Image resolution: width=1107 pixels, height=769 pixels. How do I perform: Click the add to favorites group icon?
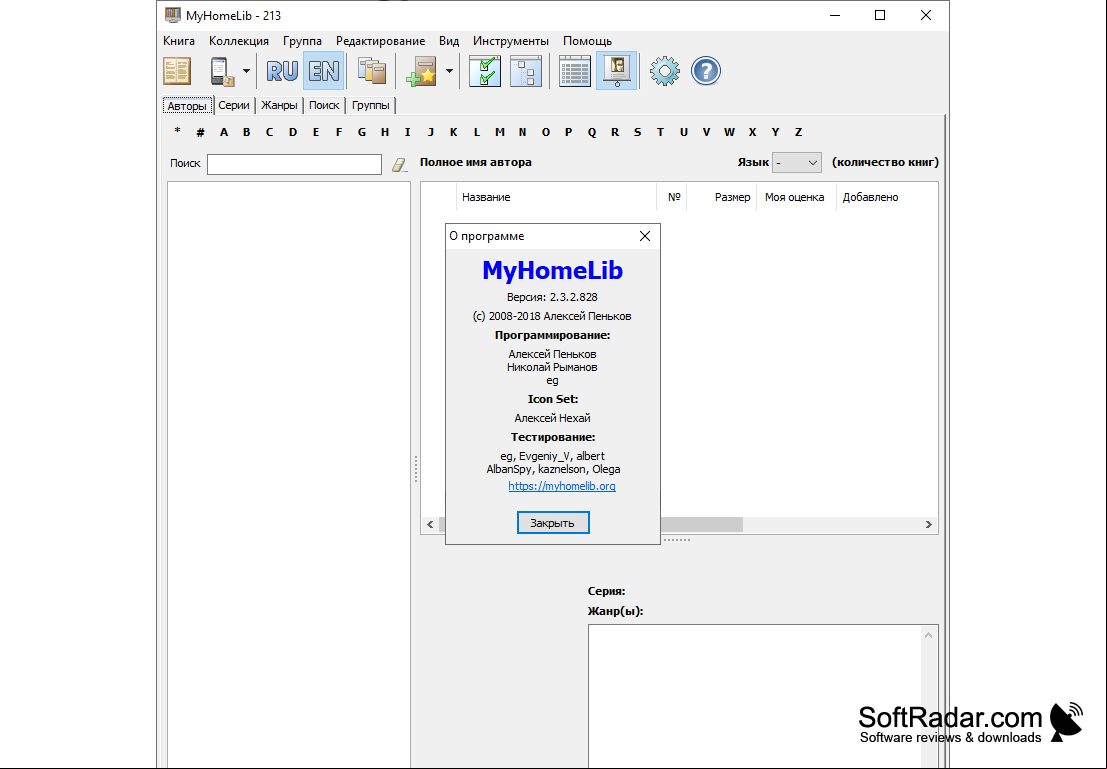[x=423, y=71]
